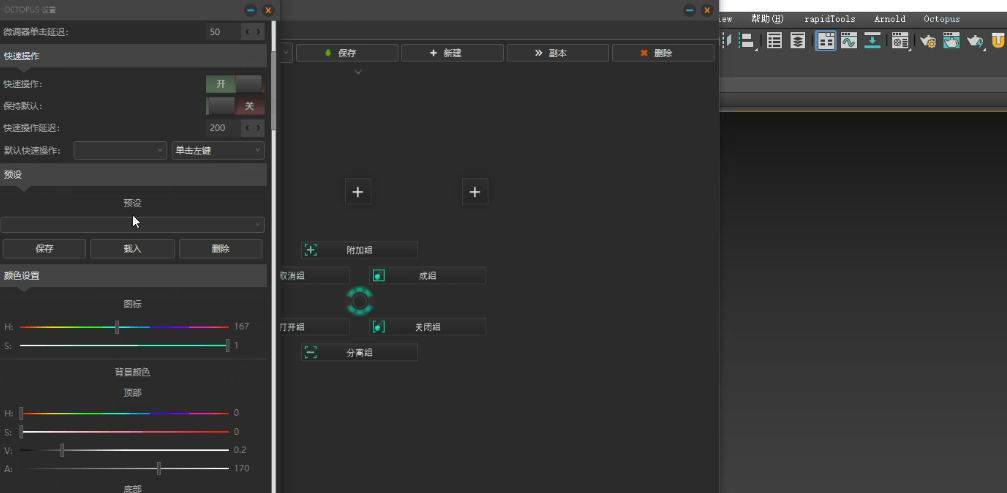Click the bracket icon of 成组
The height and width of the screenshot is (493, 1007).
click(x=379, y=275)
